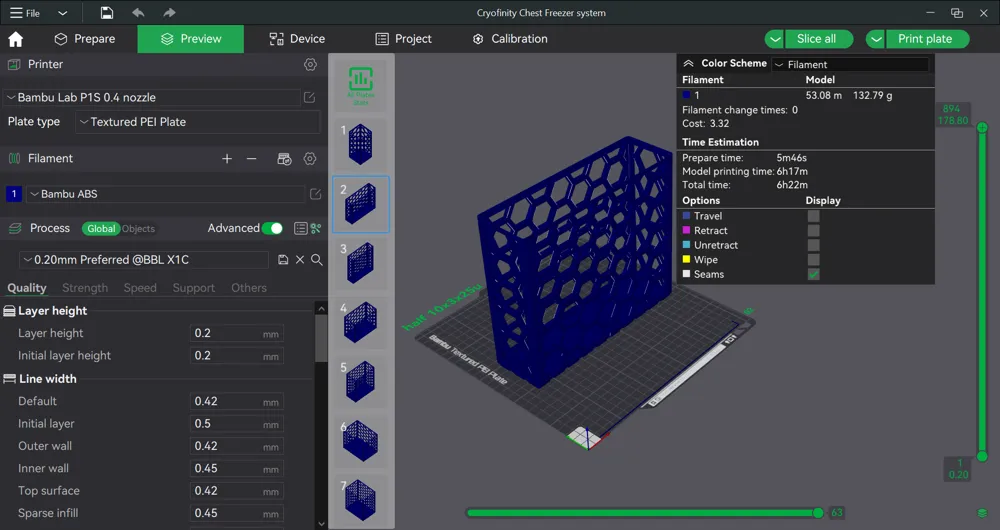The height and width of the screenshot is (530, 1000).
Task: Click the top handle of layer slider
Action: click(x=982, y=128)
